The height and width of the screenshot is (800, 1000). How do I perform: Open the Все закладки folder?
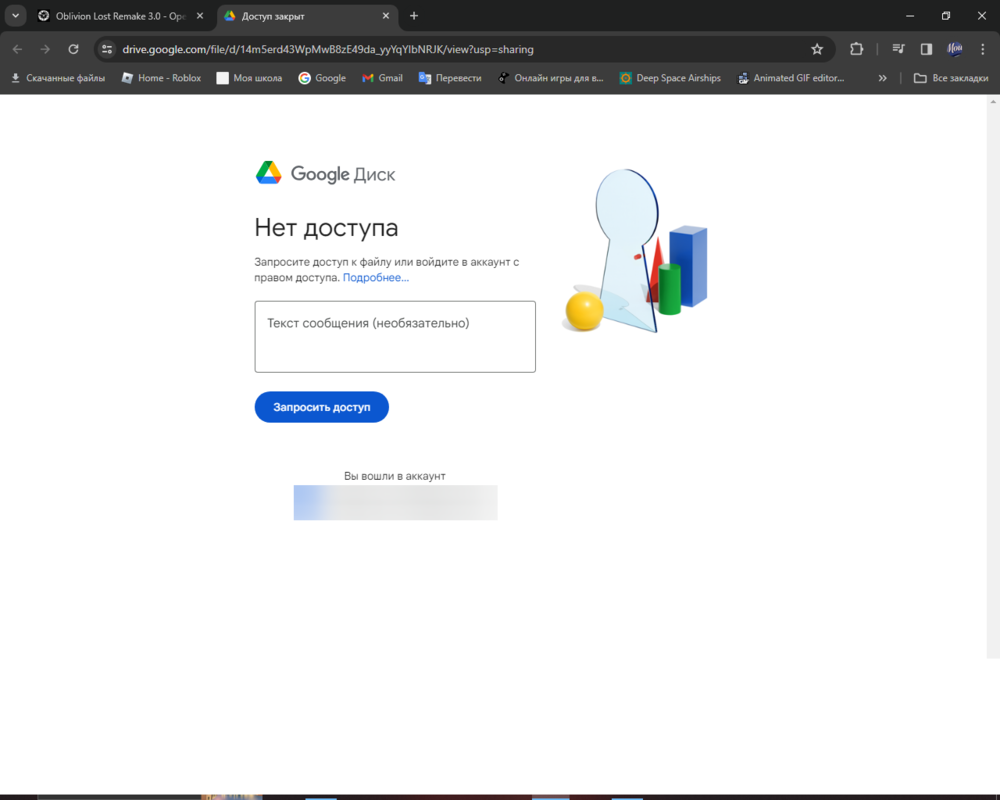click(950, 78)
